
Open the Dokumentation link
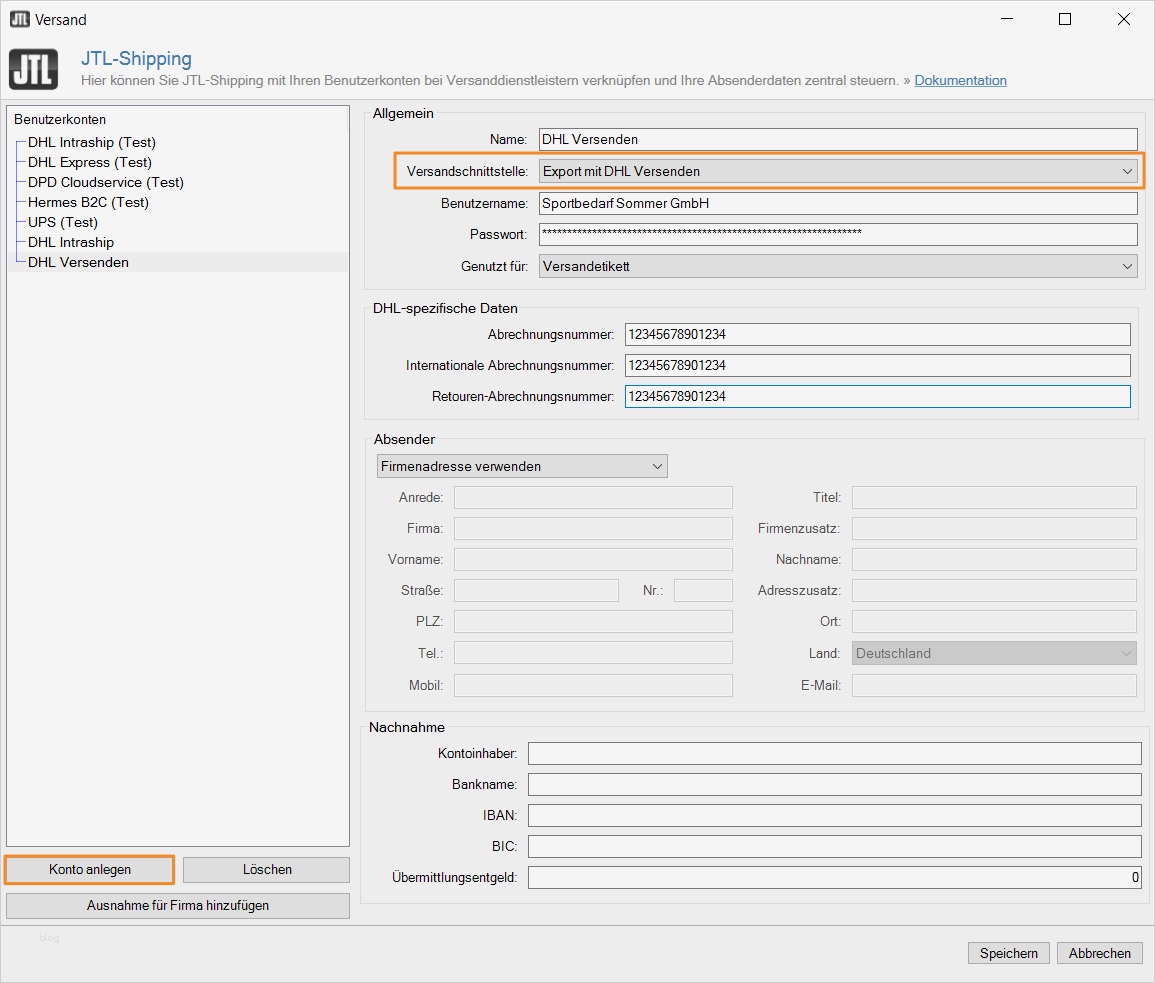[960, 80]
